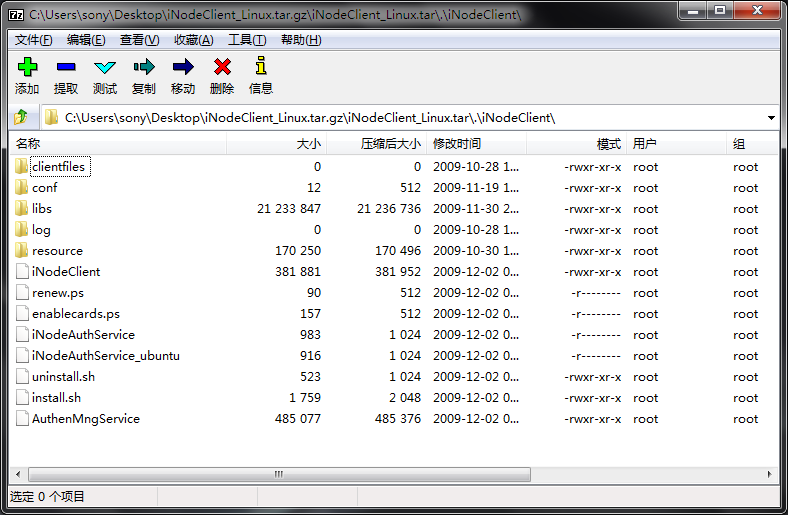This screenshot has height=515, width=788.
Task: Click the 2009-11-30 date of libs
Action: click(476, 209)
